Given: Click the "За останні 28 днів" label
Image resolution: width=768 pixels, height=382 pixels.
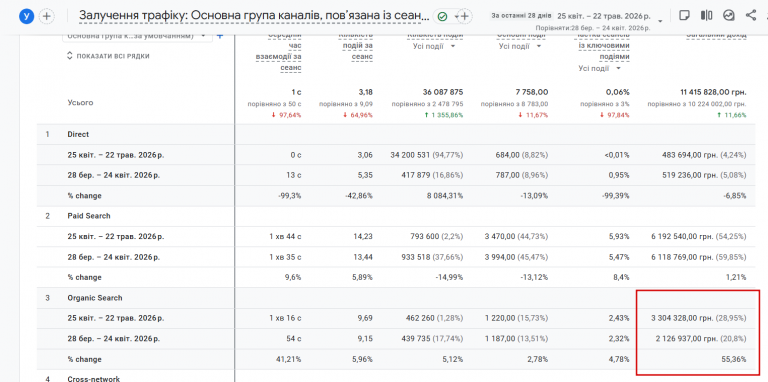Looking at the screenshot, I should 521,16.
